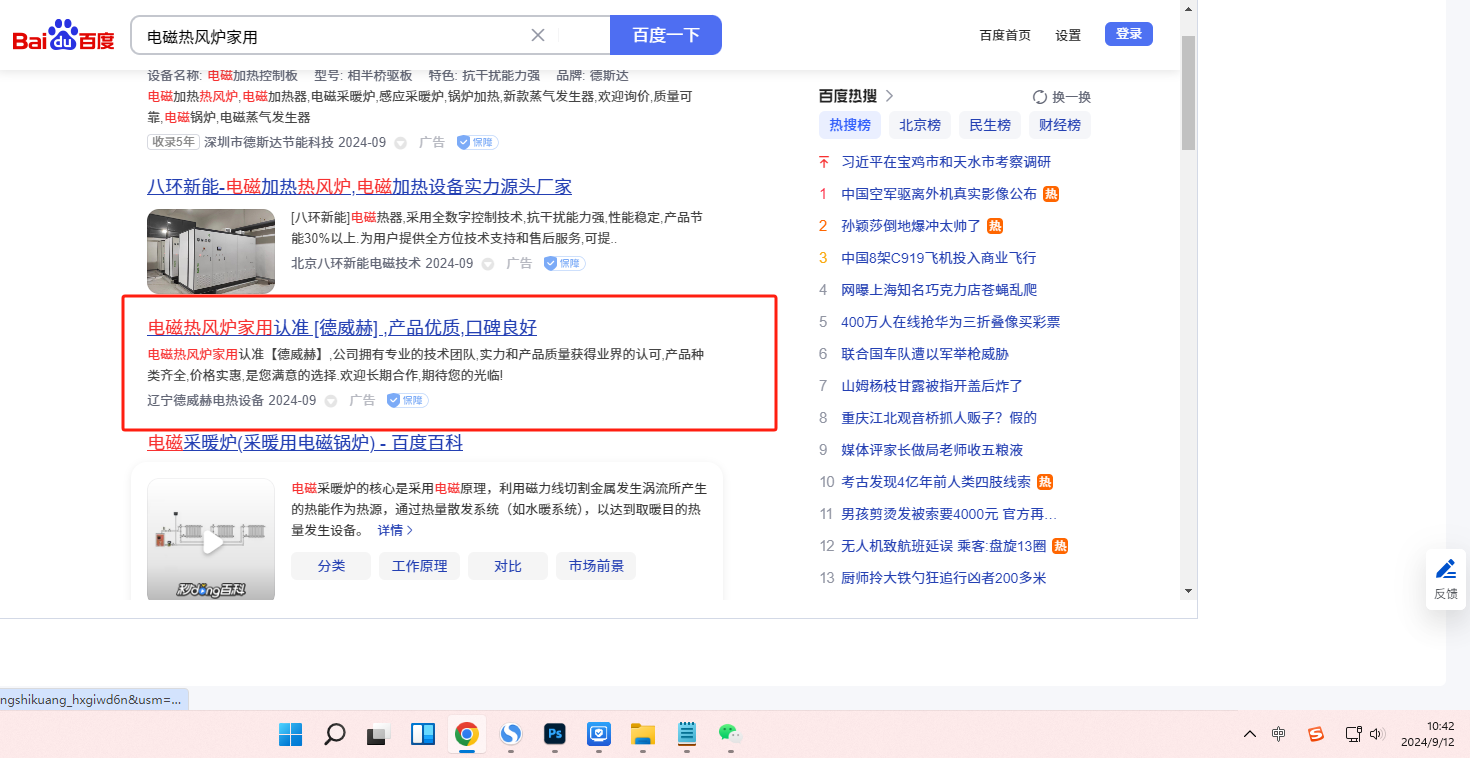Switch to the 北京榜 tab
Viewport: 1470px width, 758px height.
[919, 125]
